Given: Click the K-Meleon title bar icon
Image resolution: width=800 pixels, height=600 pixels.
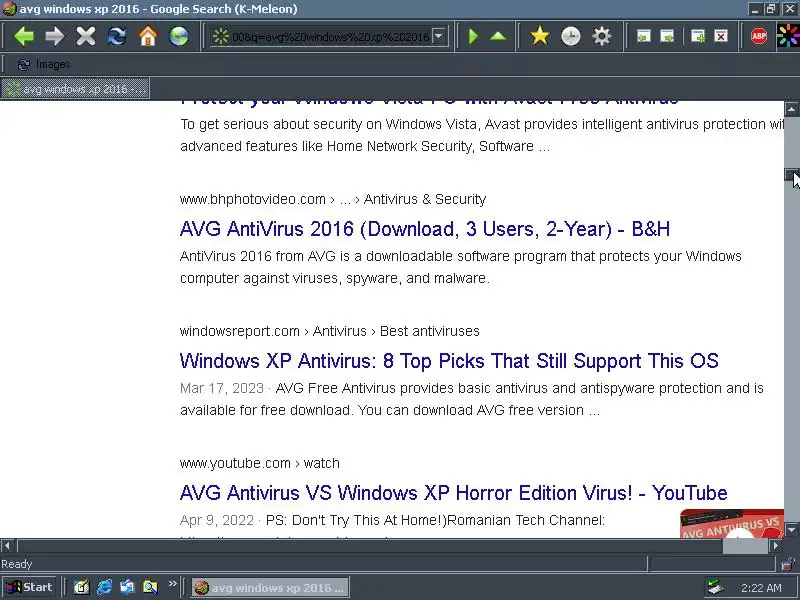Looking at the screenshot, I should pyautogui.click(x=9, y=9).
